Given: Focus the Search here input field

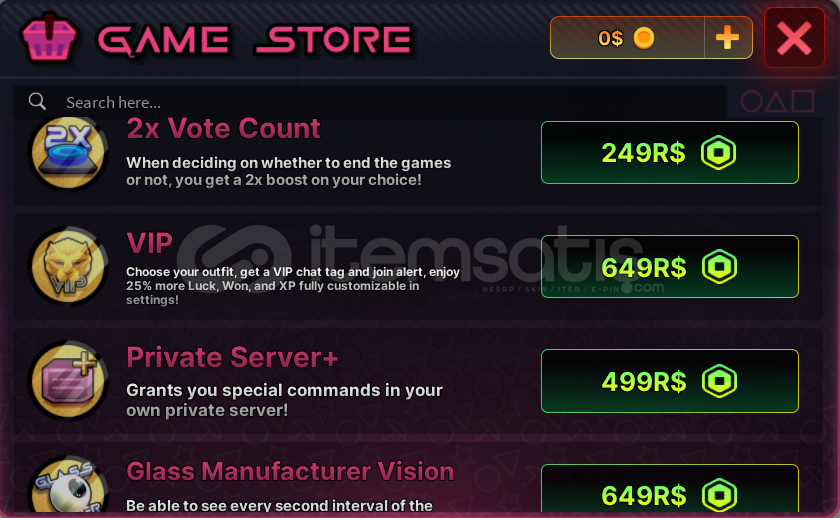Looking at the screenshot, I should tap(370, 102).
